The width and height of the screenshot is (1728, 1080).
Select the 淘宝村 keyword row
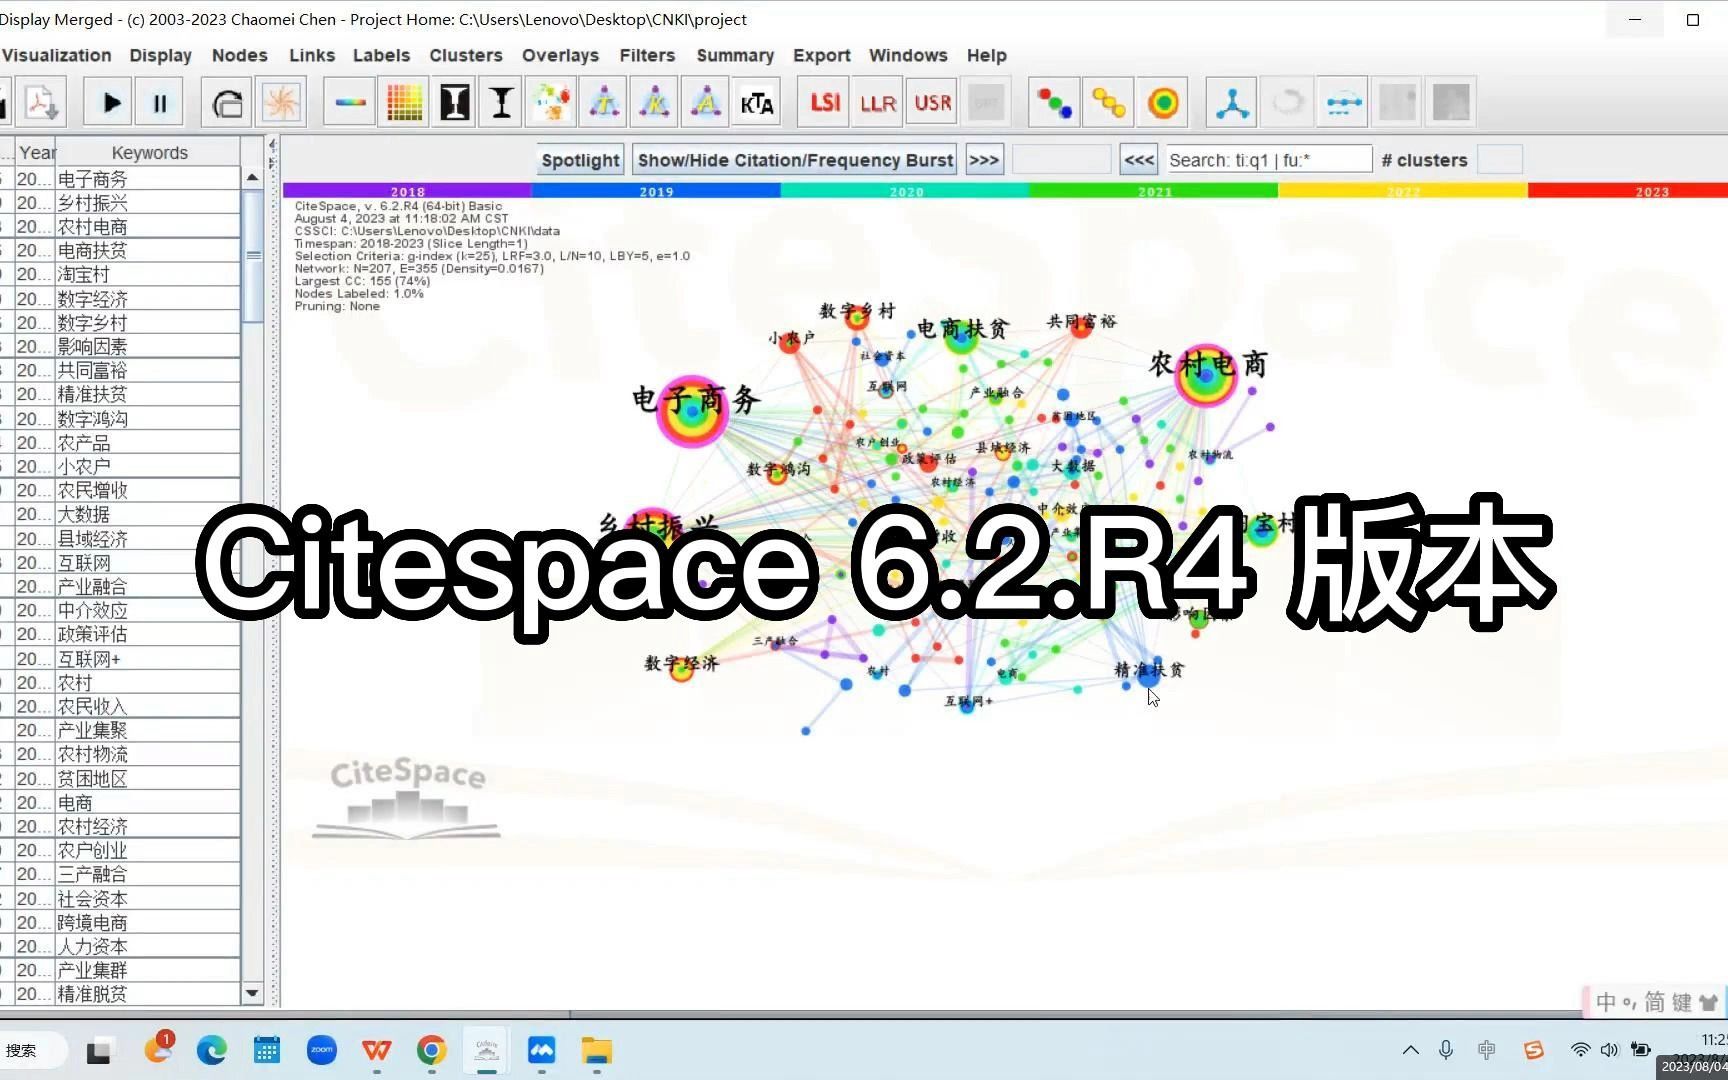(120, 274)
